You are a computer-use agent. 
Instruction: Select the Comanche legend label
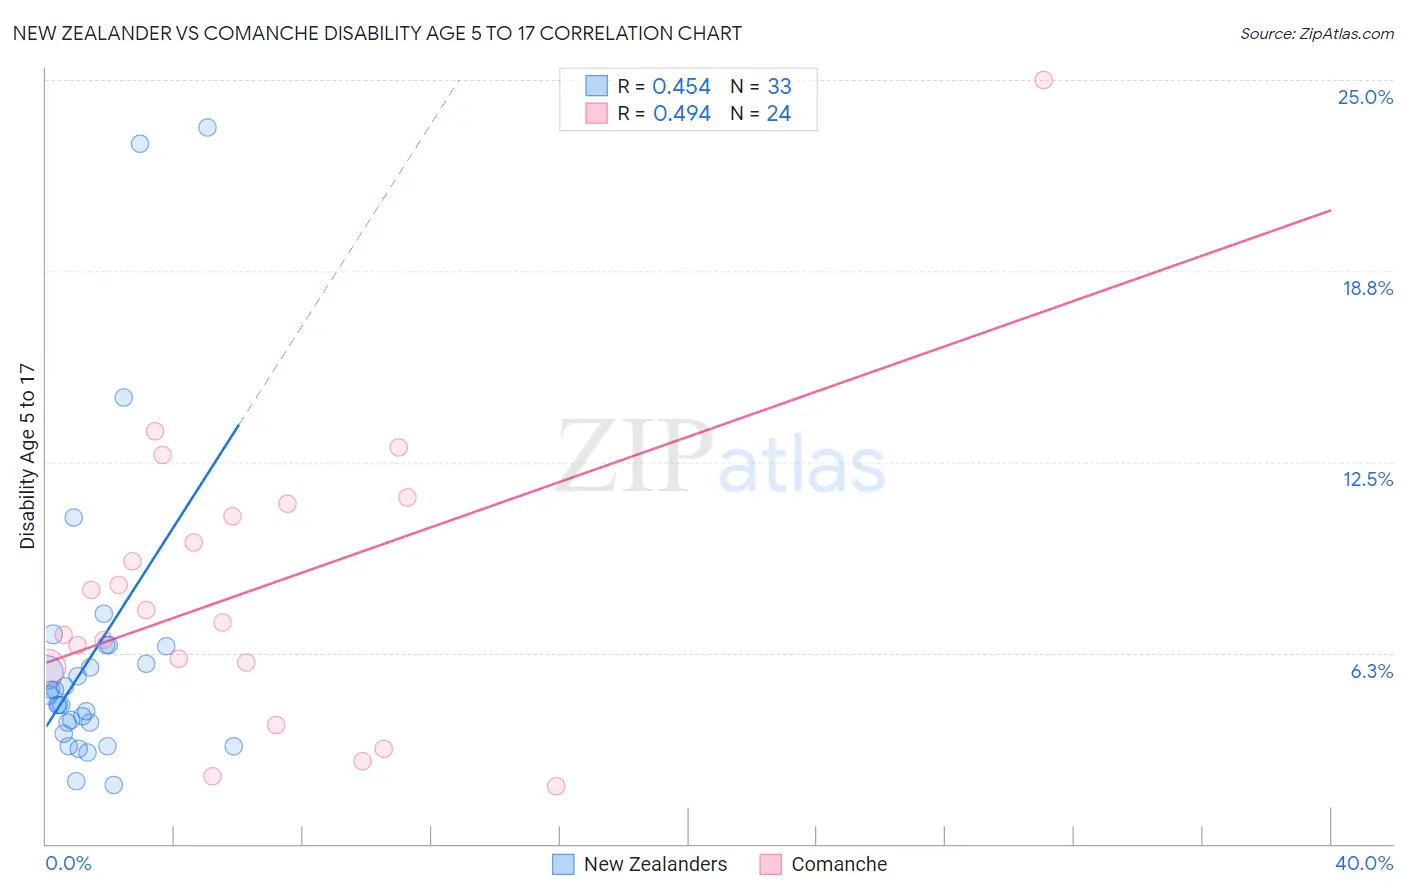[x=839, y=864]
